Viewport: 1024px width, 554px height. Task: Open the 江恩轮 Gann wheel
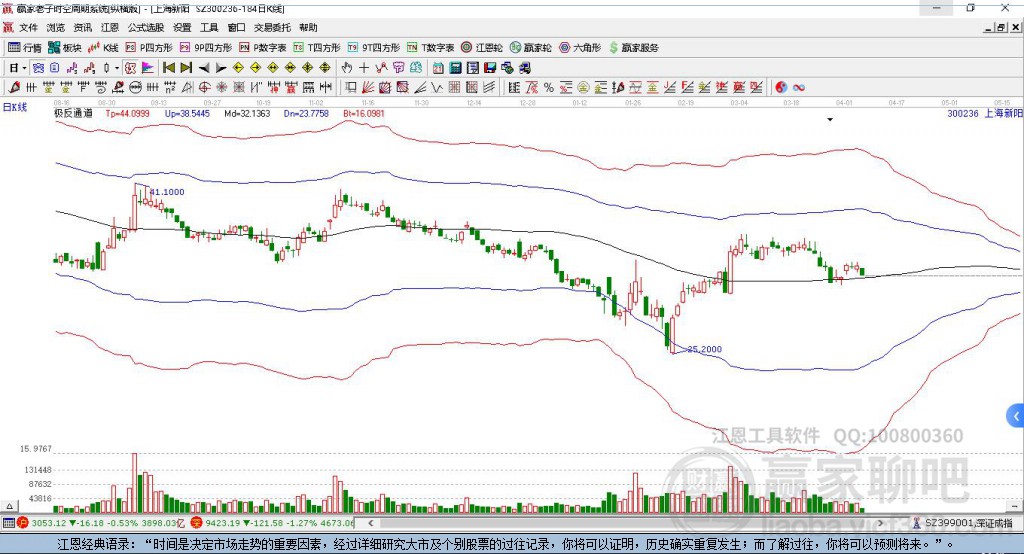[482, 48]
